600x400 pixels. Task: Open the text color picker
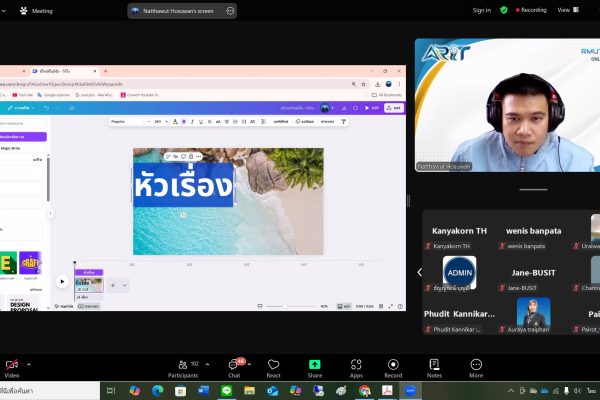pos(175,122)
